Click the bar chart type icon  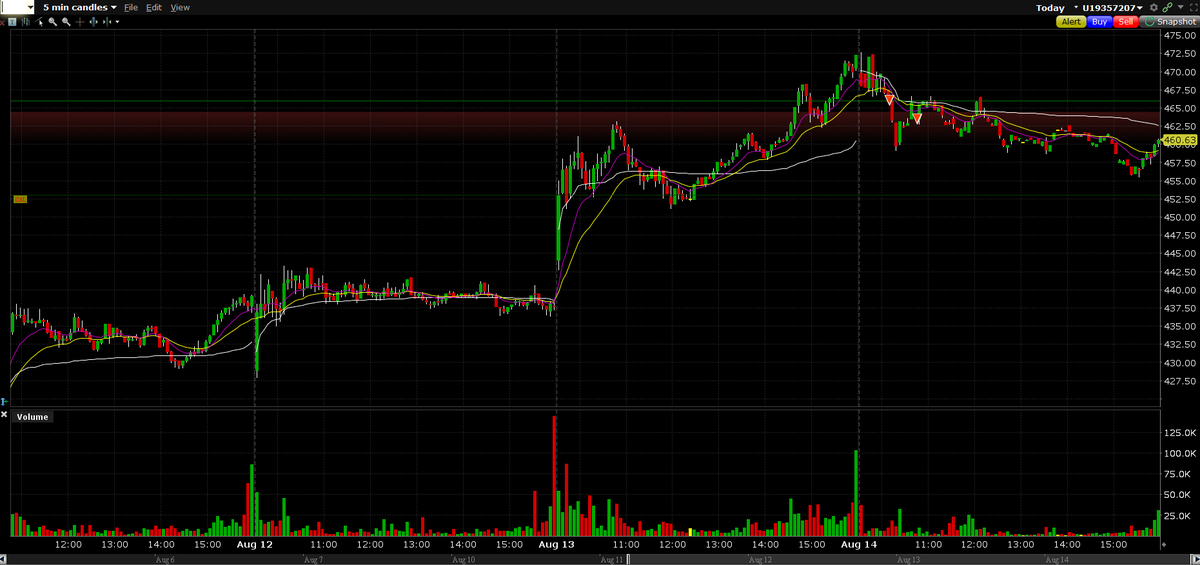tap(25, 22)
